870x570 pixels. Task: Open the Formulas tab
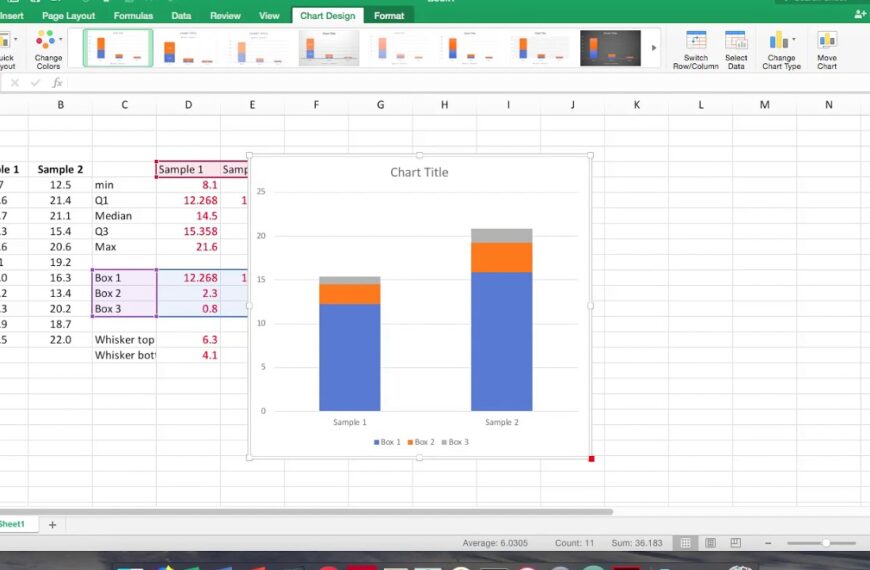133,16
